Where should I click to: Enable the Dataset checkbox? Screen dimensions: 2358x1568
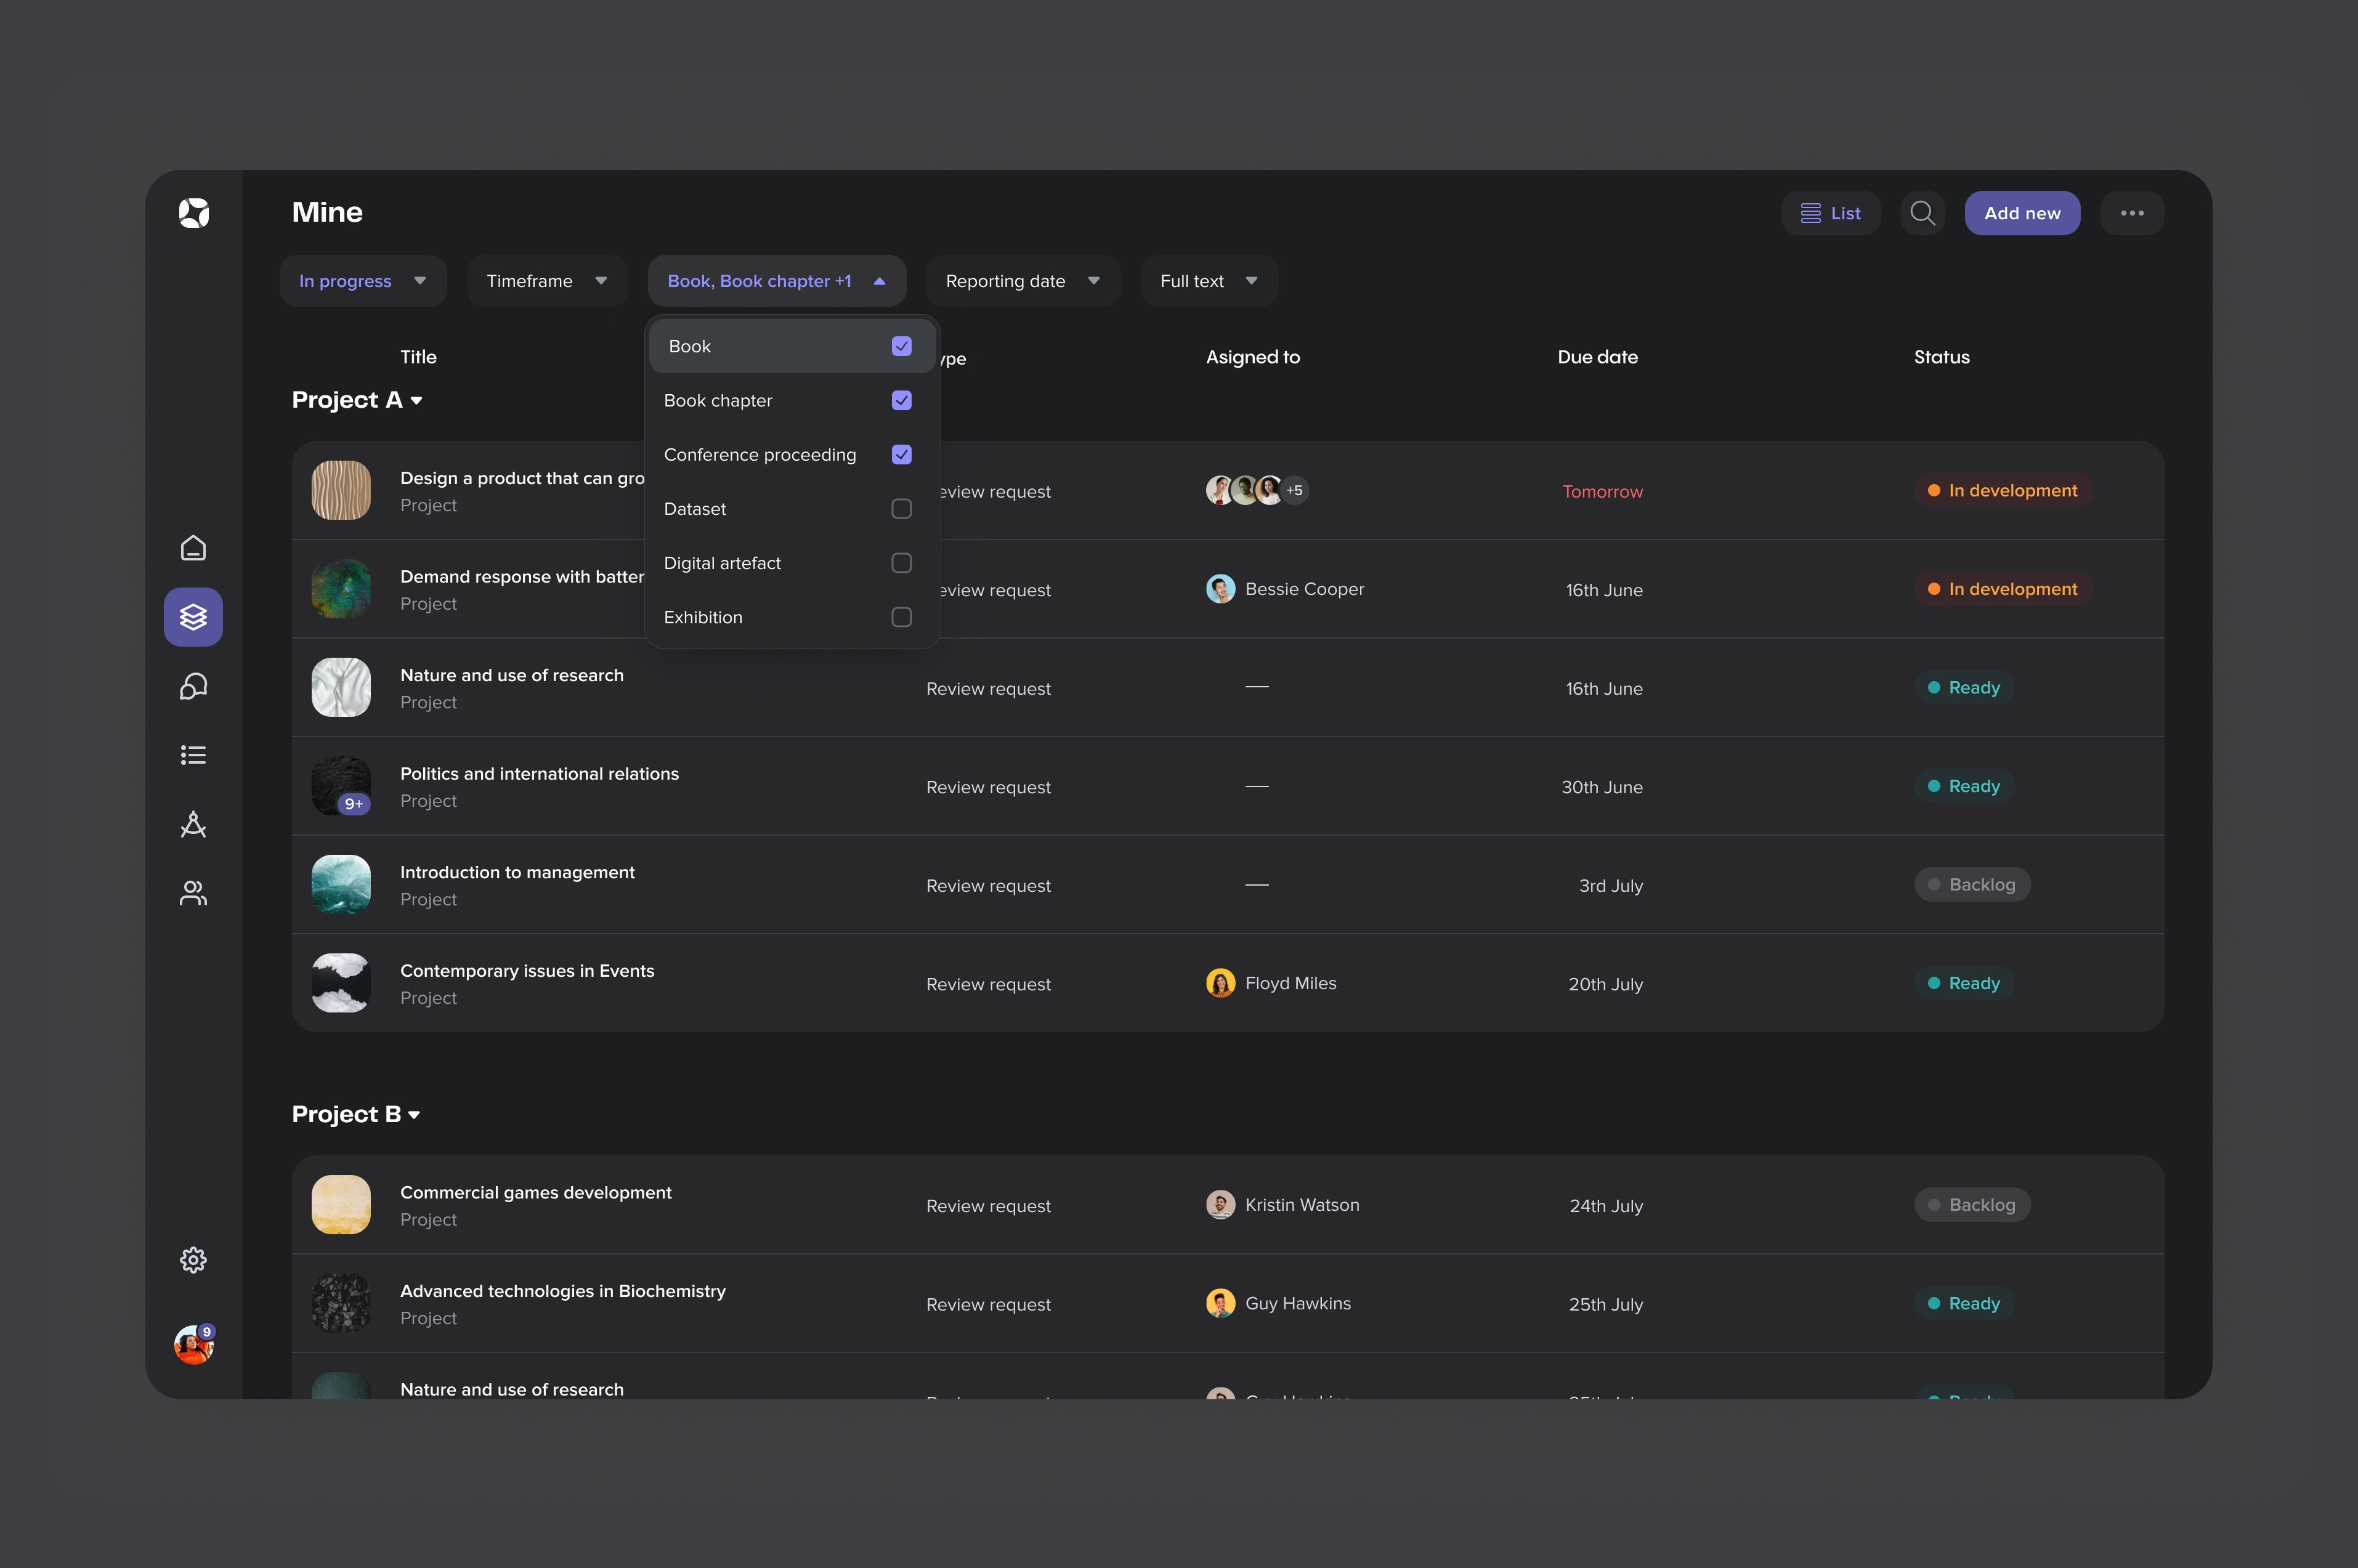pos(901,509)
